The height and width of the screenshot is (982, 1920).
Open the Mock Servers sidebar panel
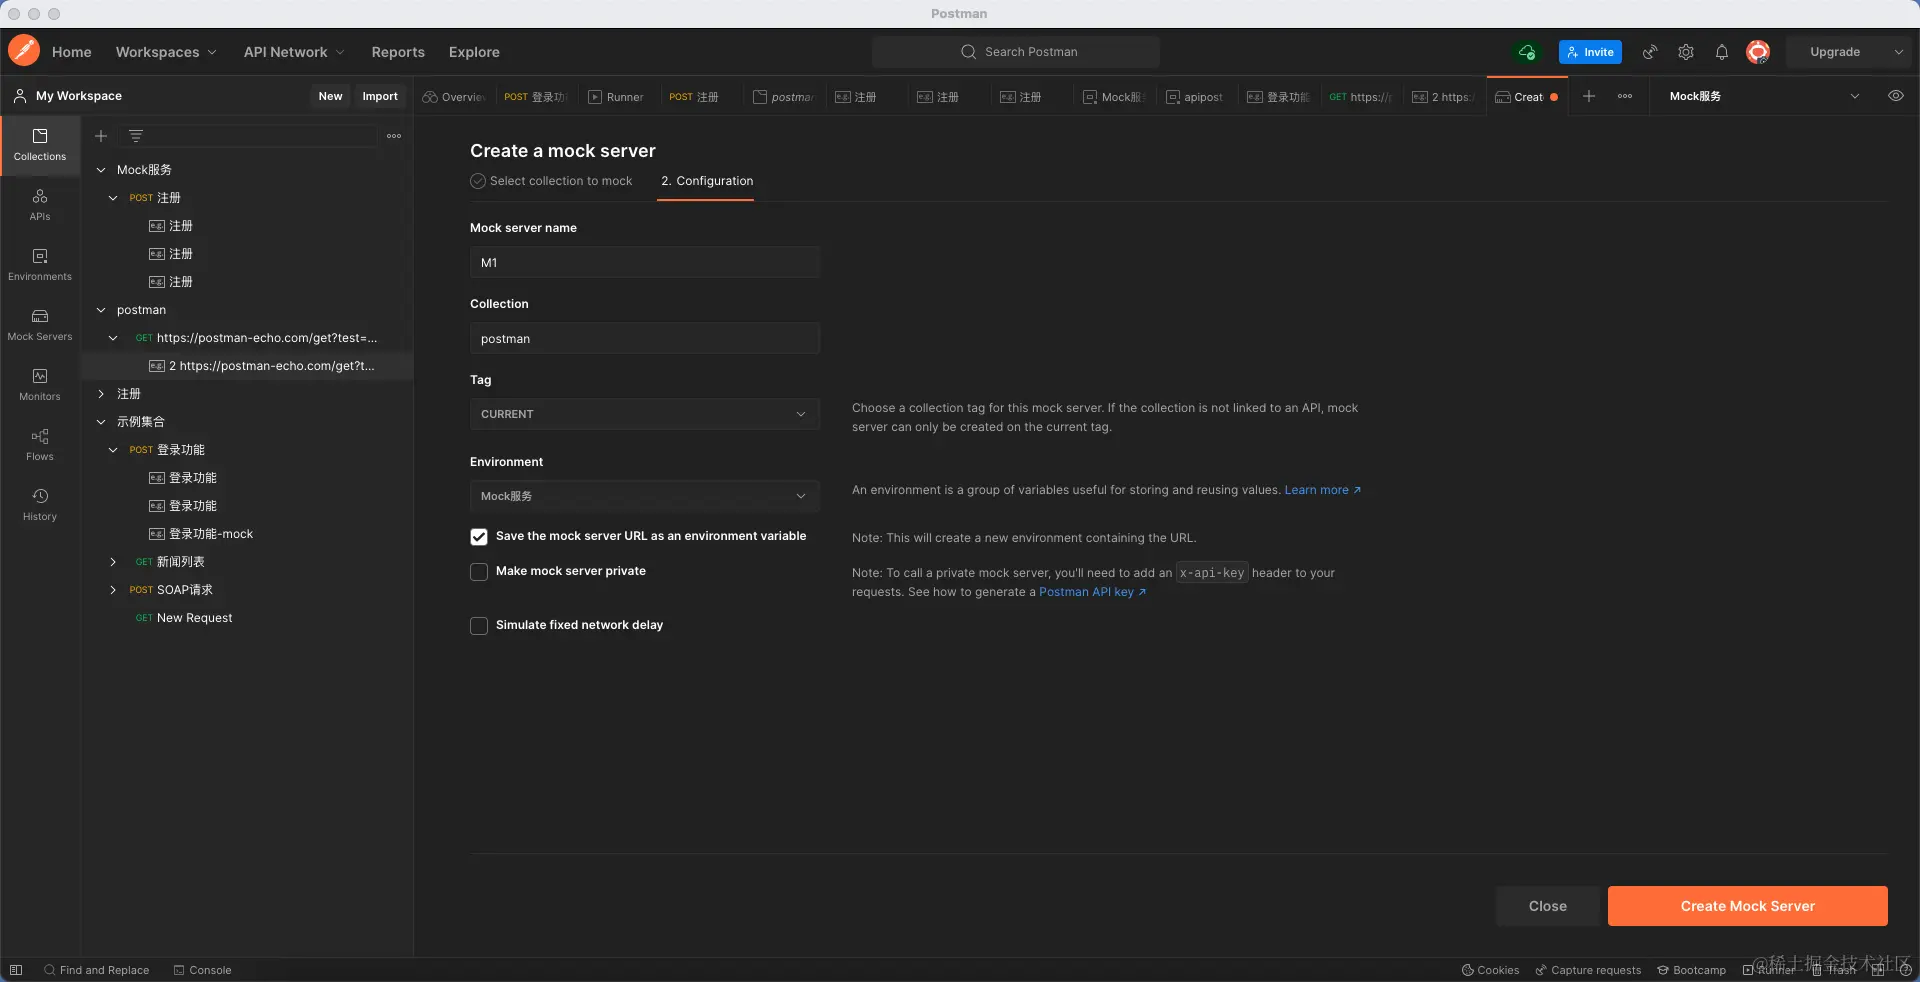tap(40, 325)
